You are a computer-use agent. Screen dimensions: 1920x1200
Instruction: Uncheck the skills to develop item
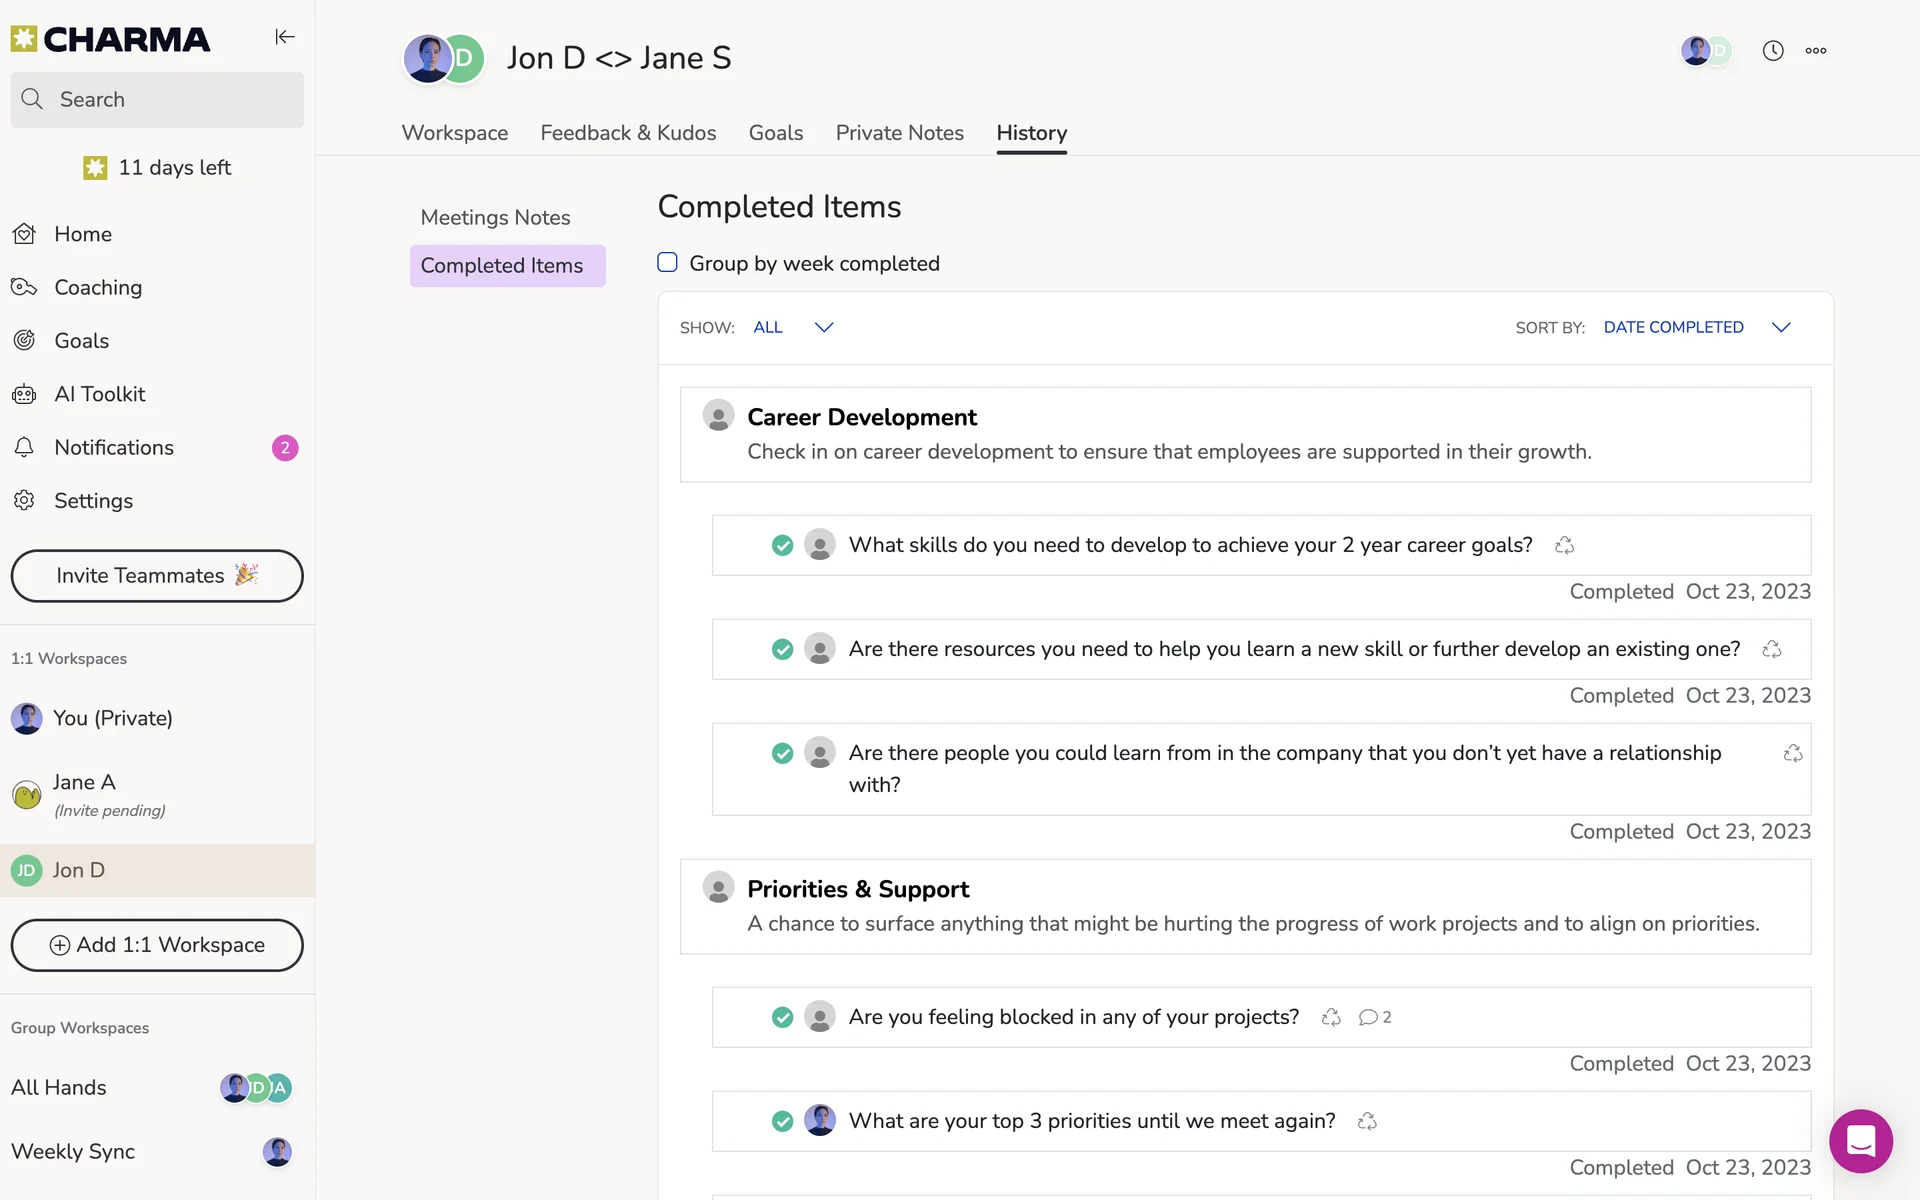[x=782, y=545]
